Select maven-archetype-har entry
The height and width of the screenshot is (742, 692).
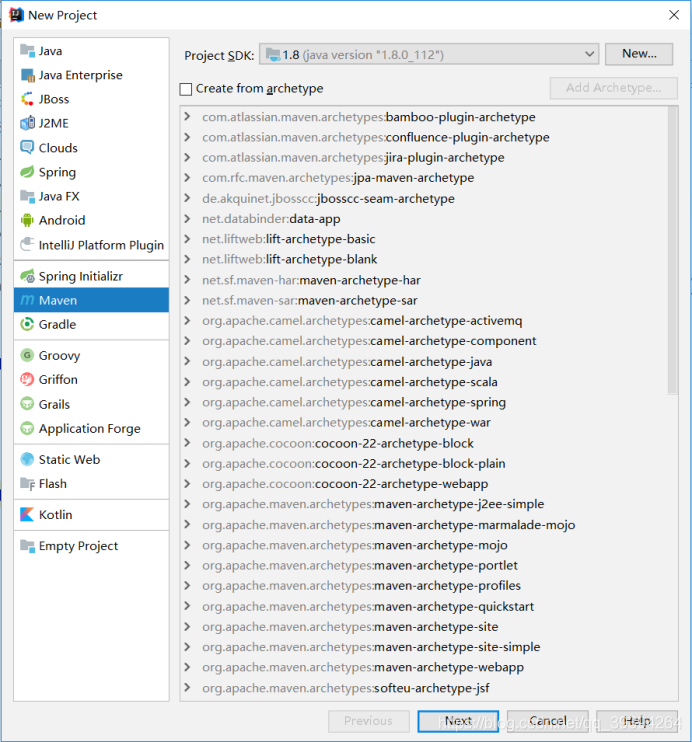(311, 280)
